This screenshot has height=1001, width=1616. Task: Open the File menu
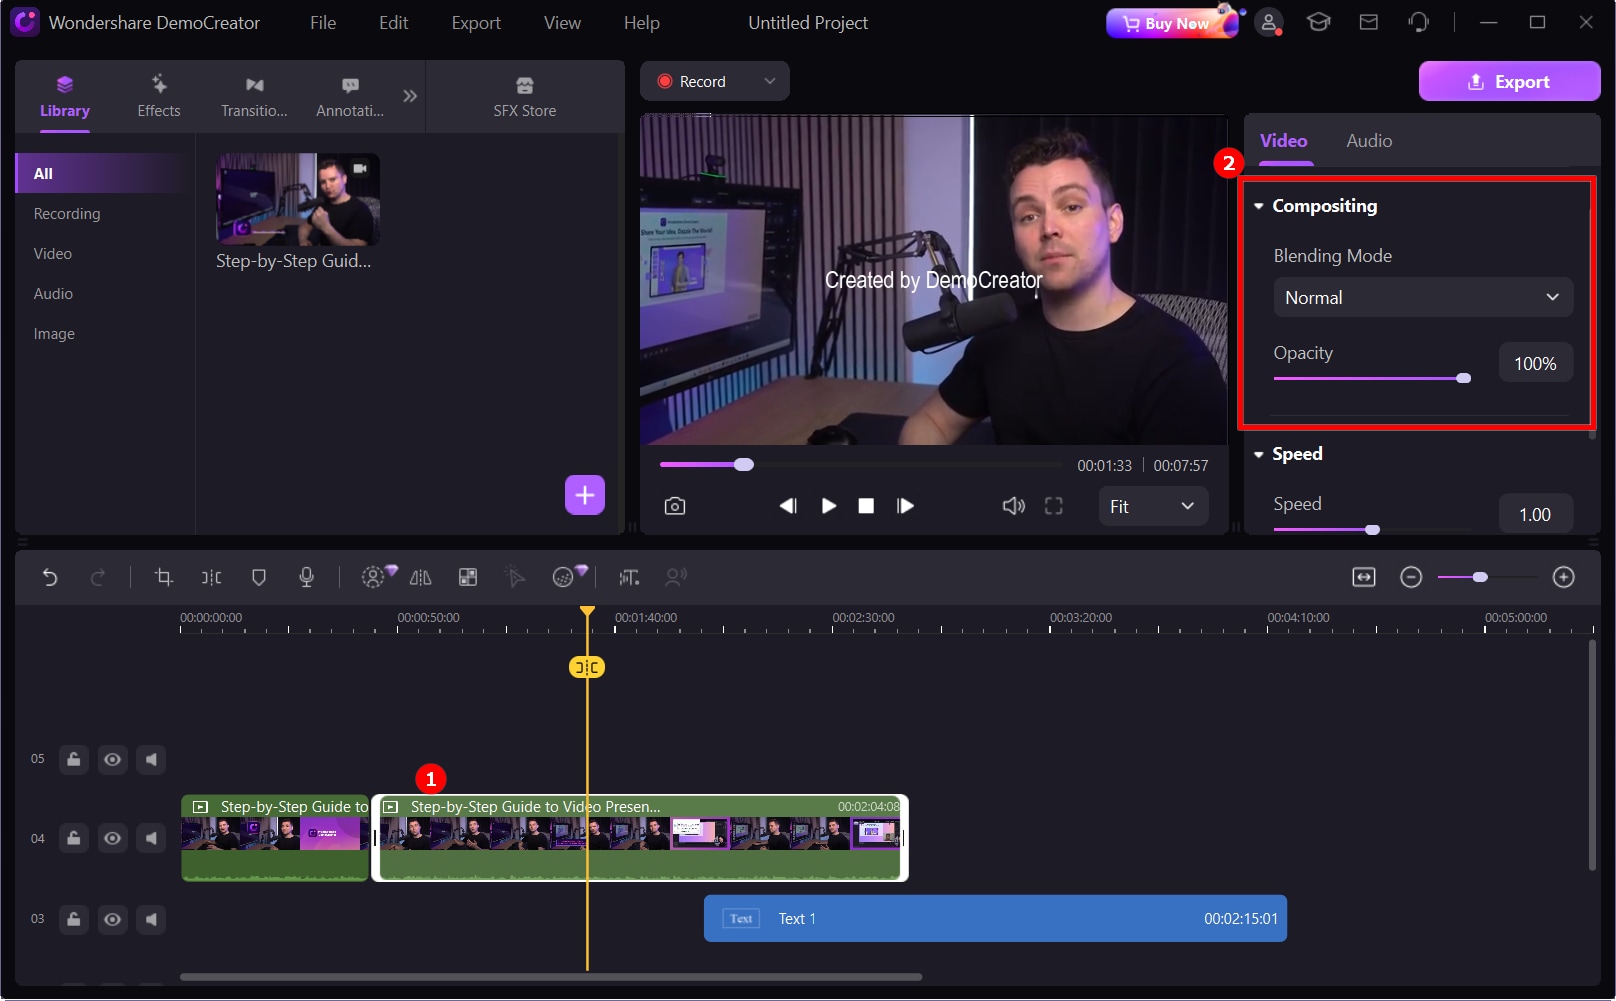click(x=323, y=22)
